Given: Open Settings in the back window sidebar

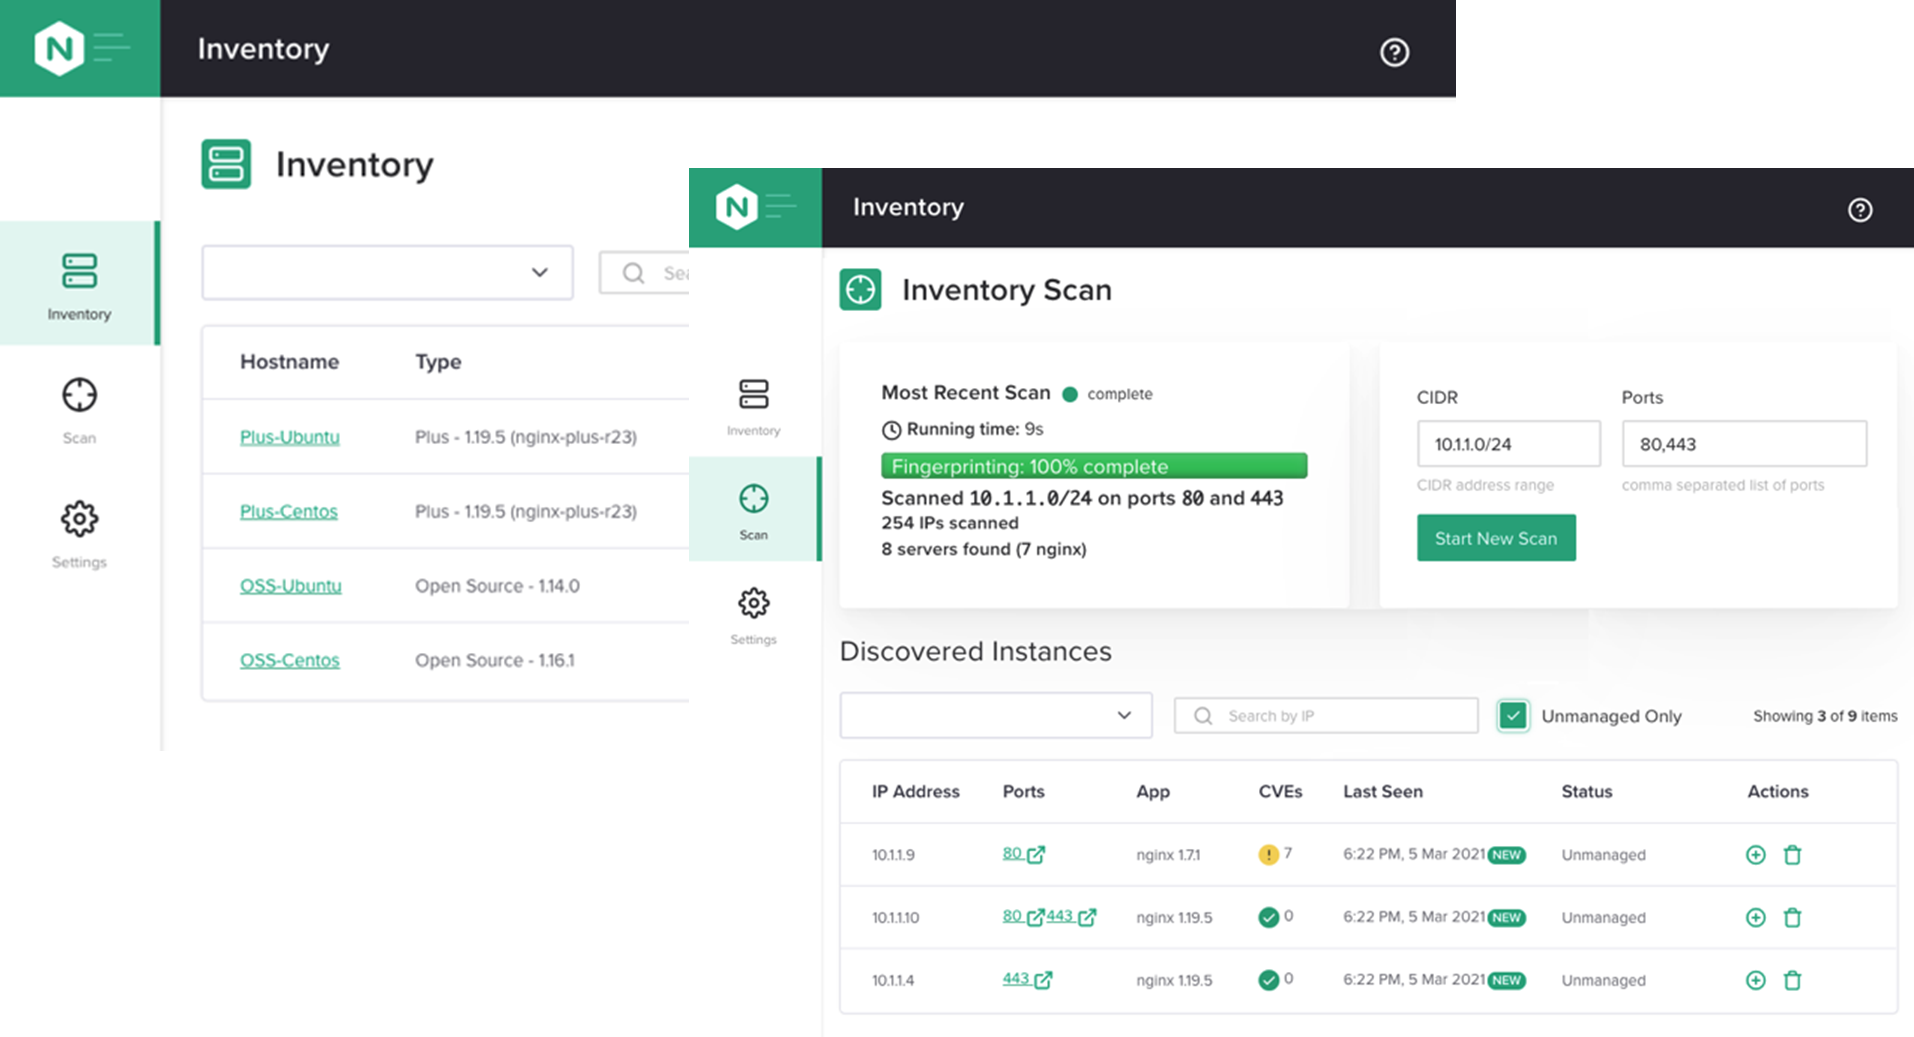Looking at the screenshot, I should pos(79,534).
